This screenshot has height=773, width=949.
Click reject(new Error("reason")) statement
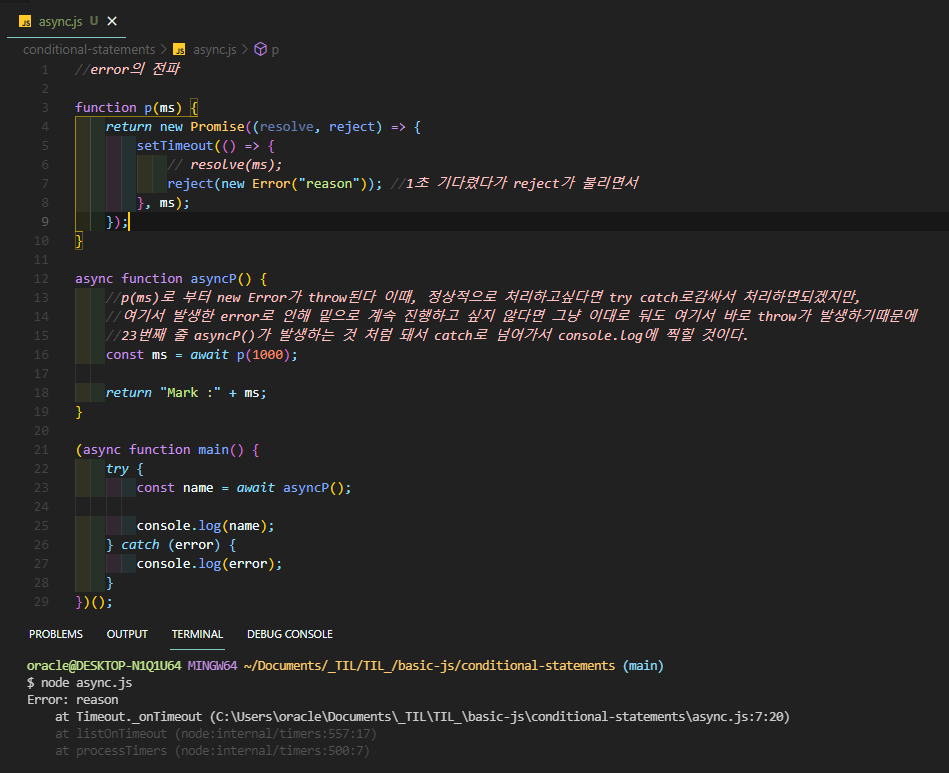point(274,183)
